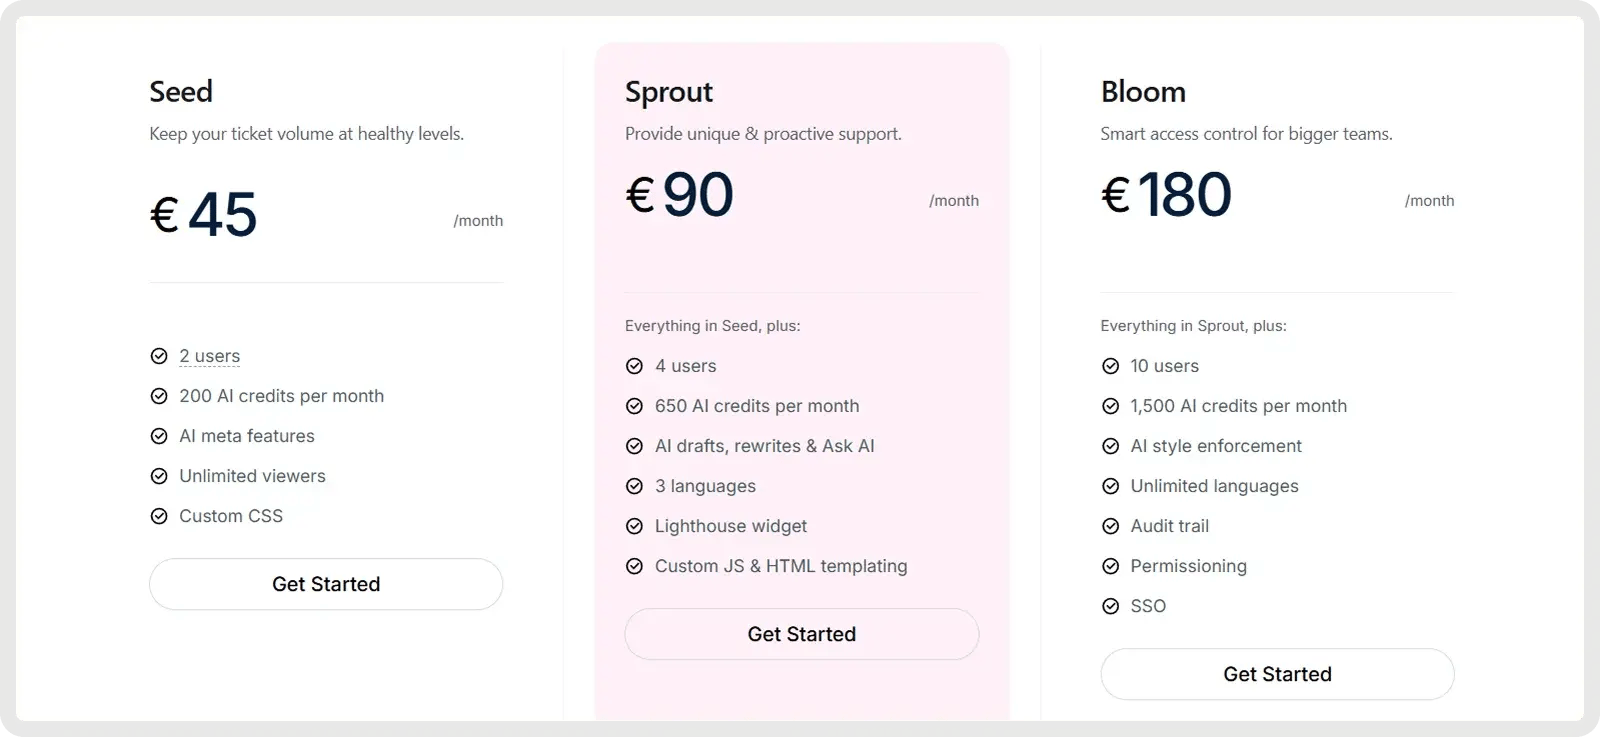Click the check icon next to "Custom CSS"
This screenshot has width=1600, height=737.
pyautogui.click(x=159, y=516)
